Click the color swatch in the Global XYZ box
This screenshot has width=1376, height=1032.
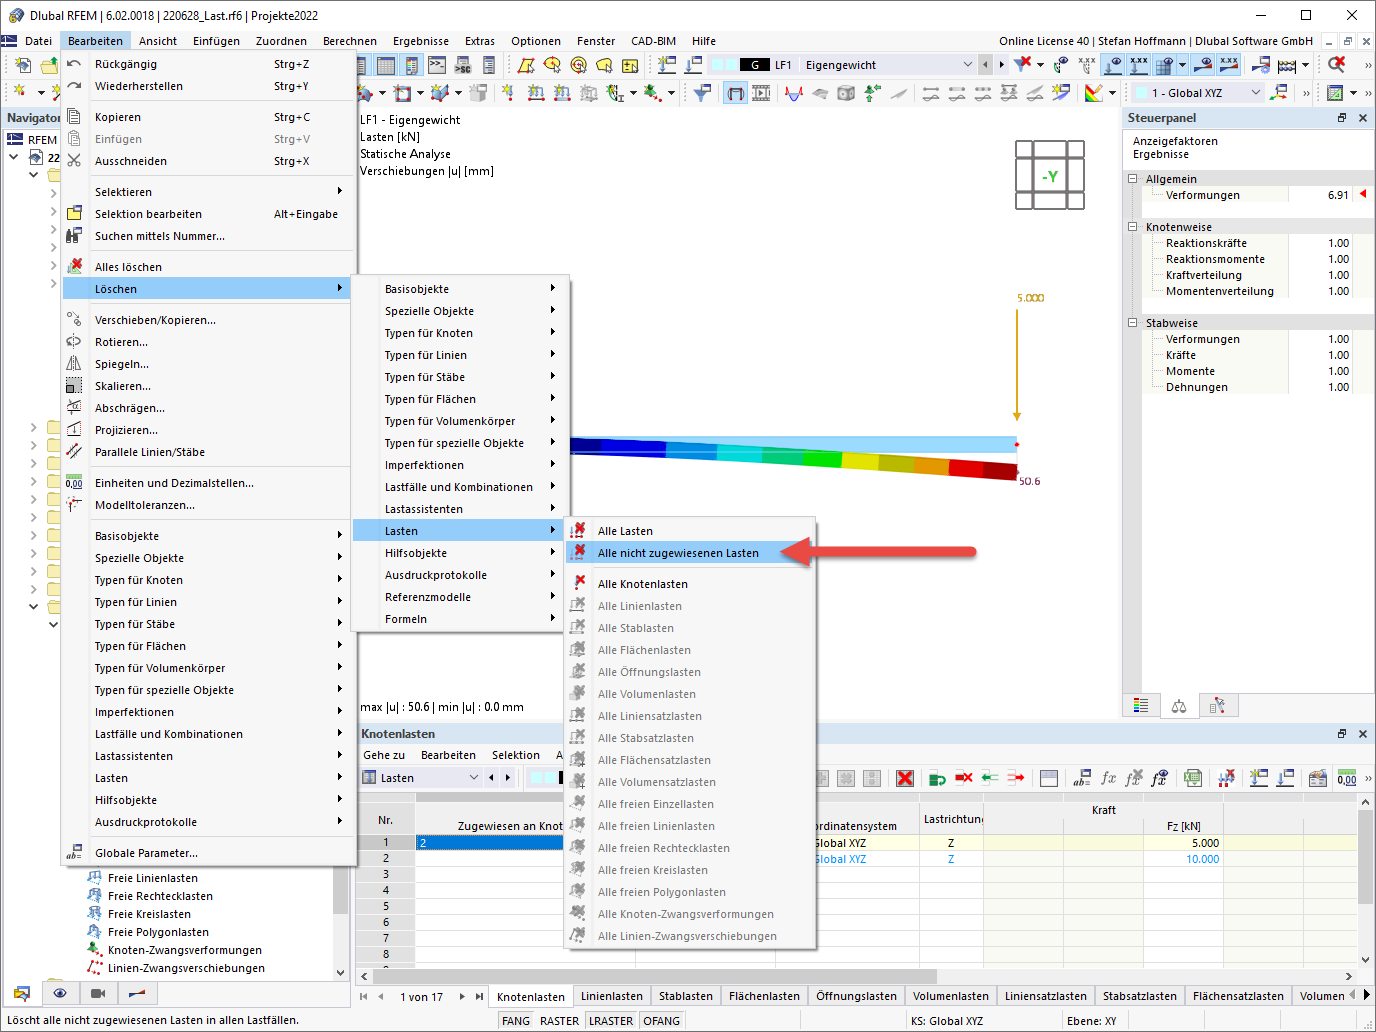1141,93
